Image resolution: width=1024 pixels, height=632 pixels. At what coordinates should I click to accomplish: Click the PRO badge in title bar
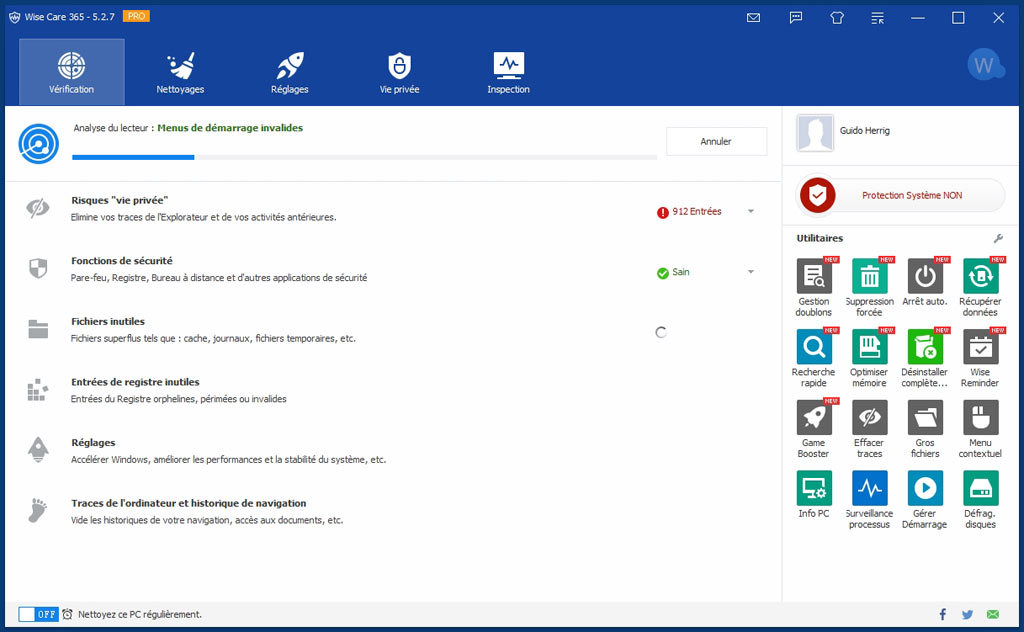click(136, 16)
